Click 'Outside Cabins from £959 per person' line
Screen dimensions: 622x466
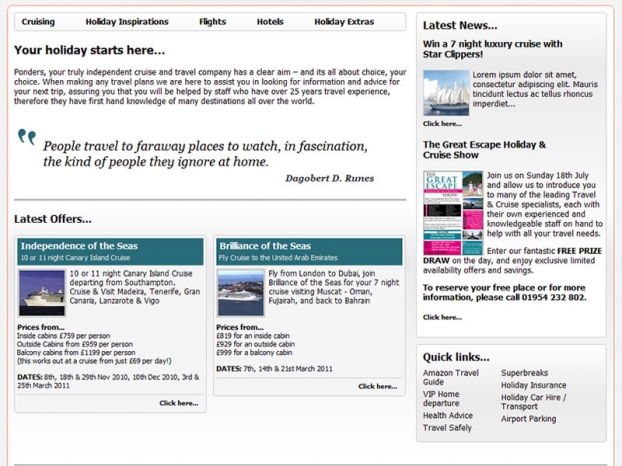pos(75,344)
